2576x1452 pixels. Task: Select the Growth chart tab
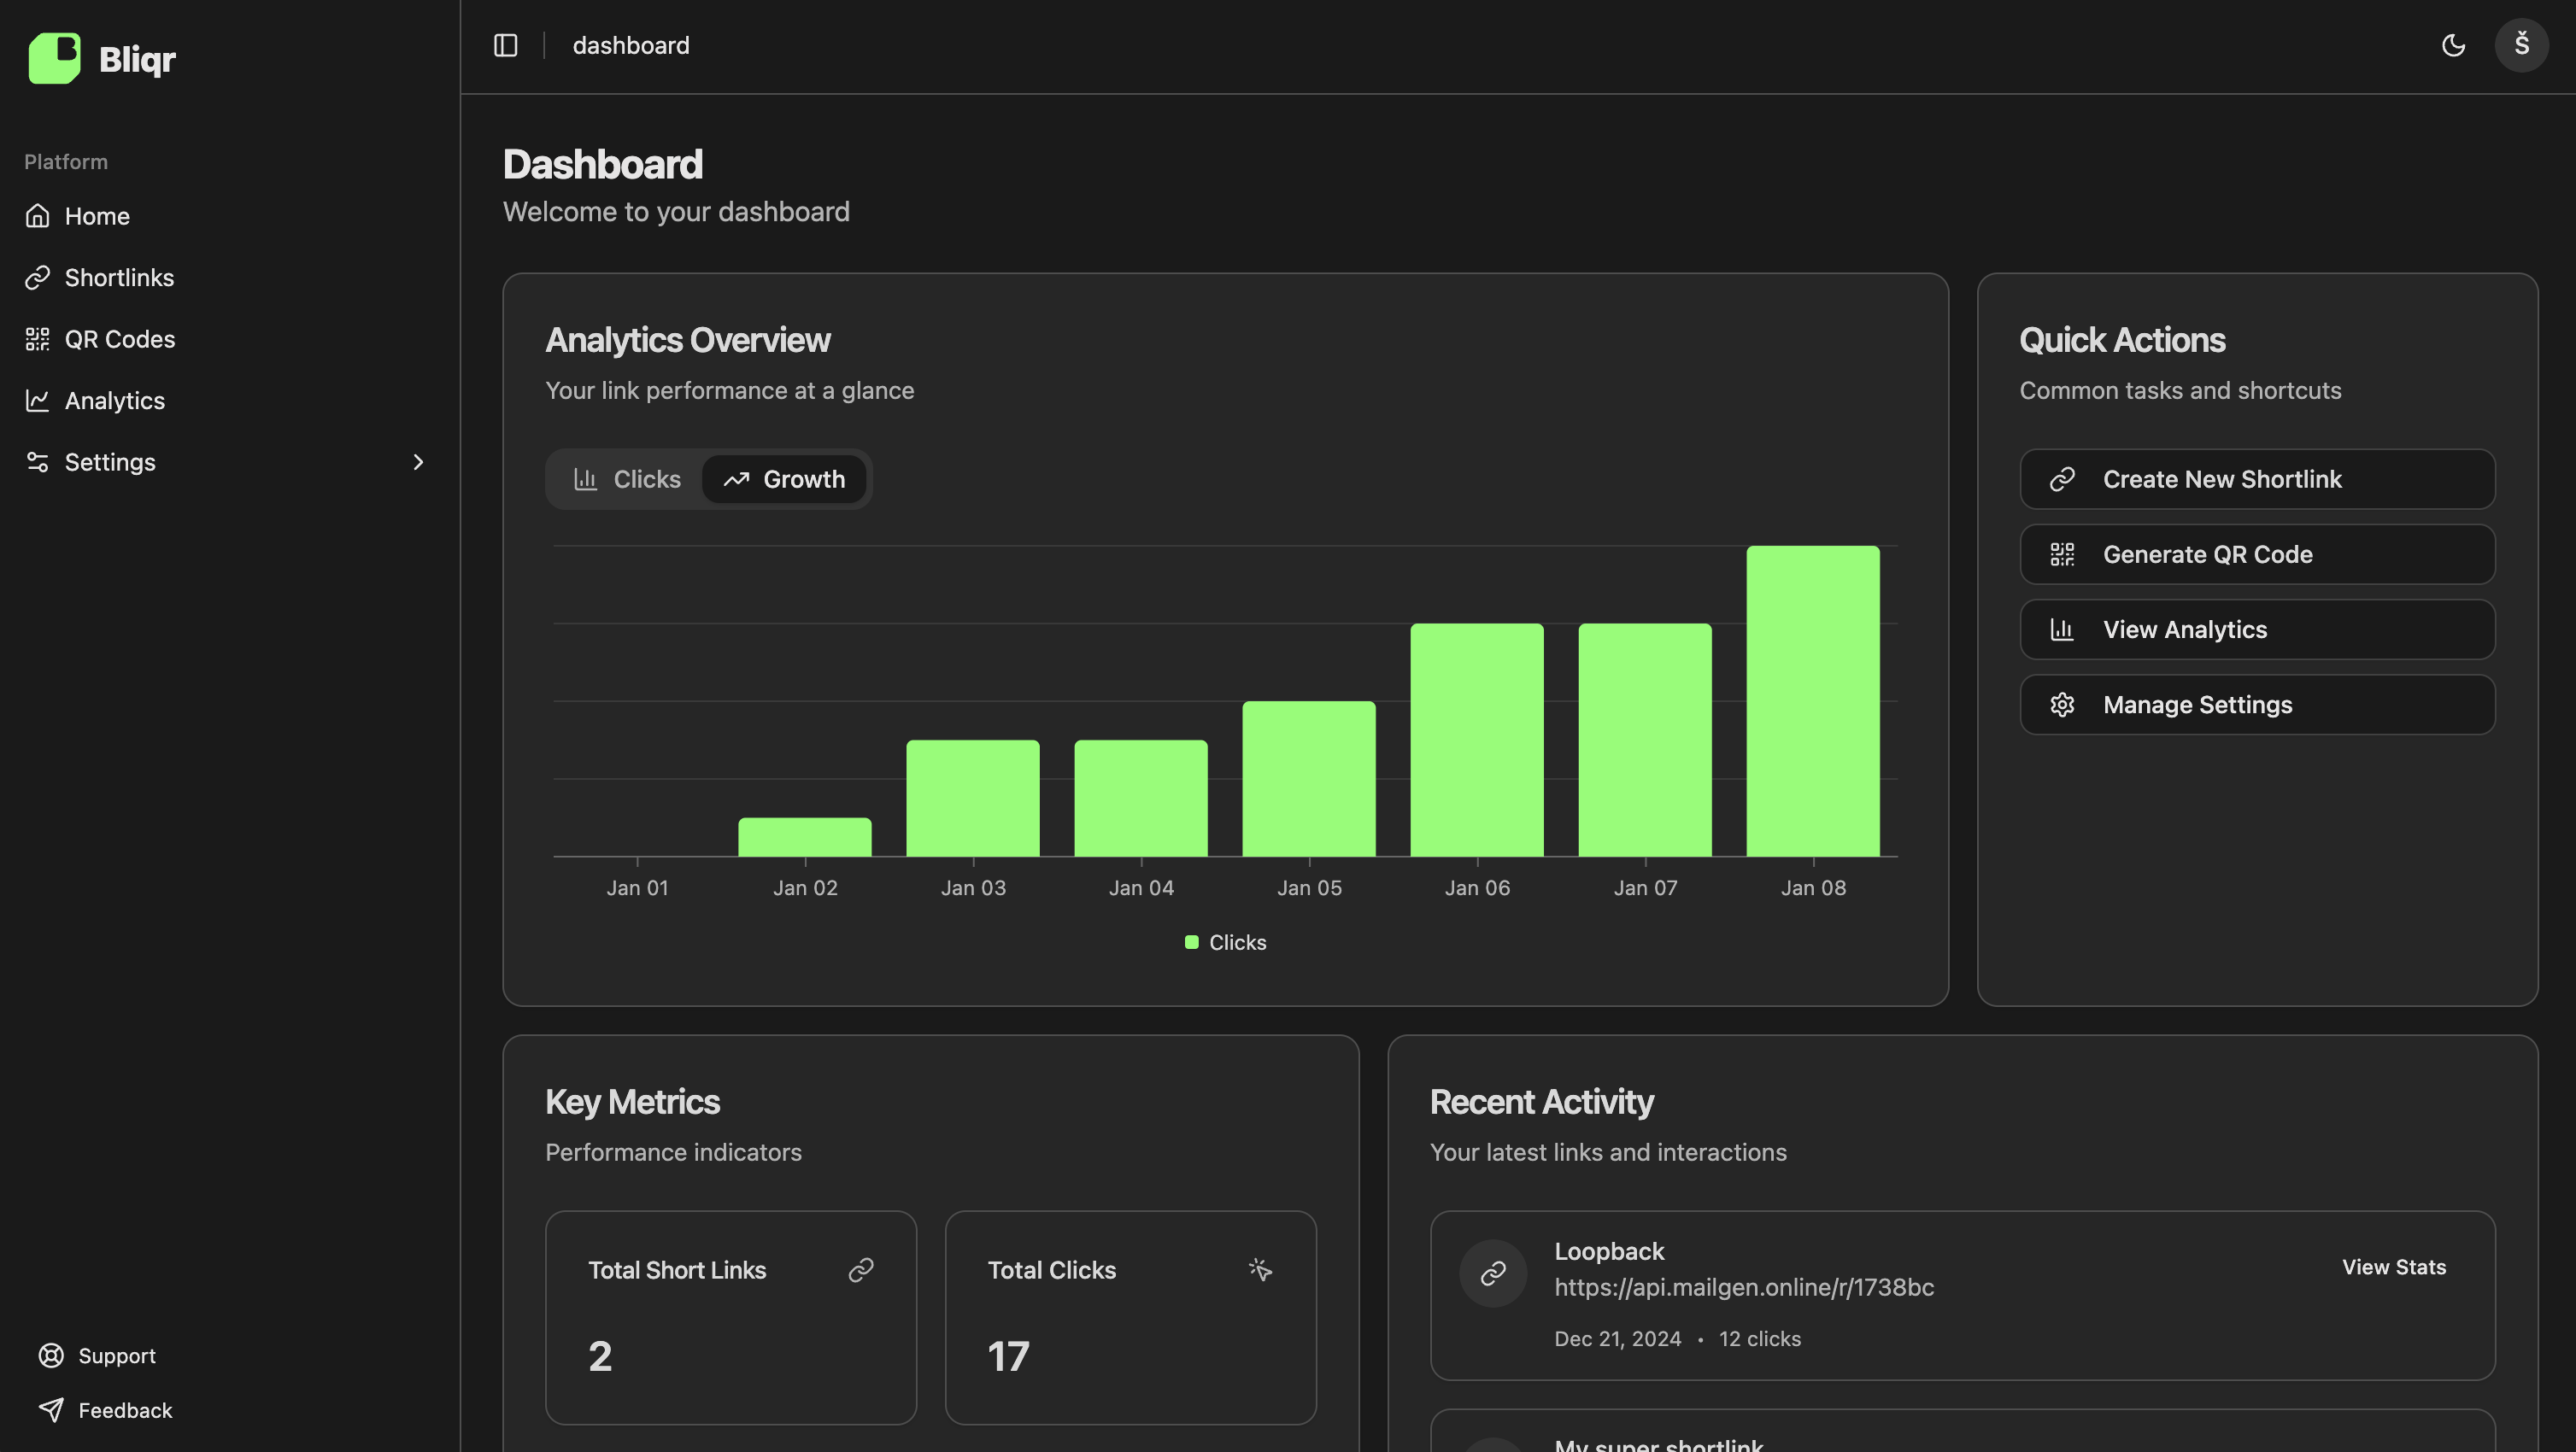(784, 479)
